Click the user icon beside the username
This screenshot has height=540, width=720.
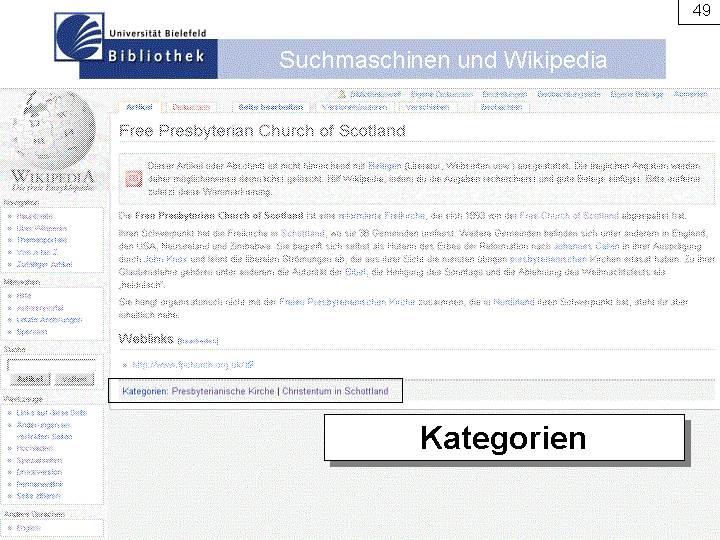pyautogui.click(x=342, y=94)
